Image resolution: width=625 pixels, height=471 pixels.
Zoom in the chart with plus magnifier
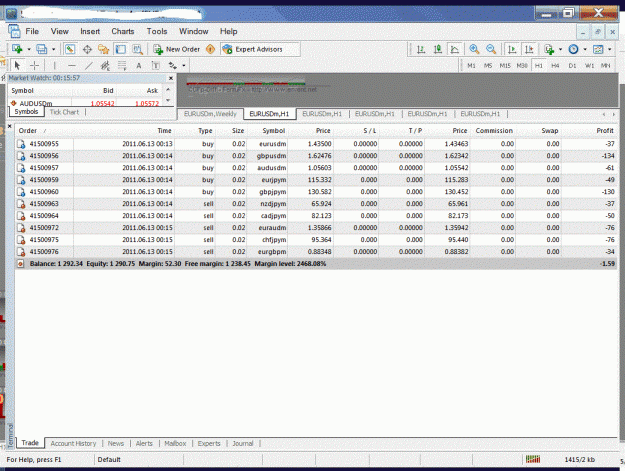pyautogui.click(x=474, y=49)
